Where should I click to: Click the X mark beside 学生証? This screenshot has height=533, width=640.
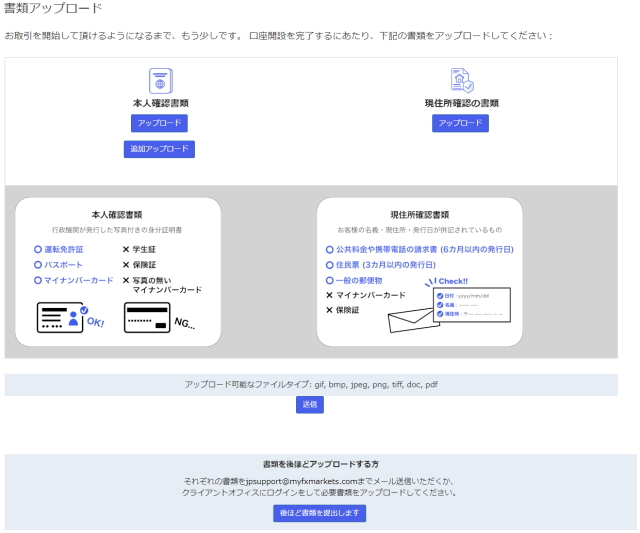126,249
